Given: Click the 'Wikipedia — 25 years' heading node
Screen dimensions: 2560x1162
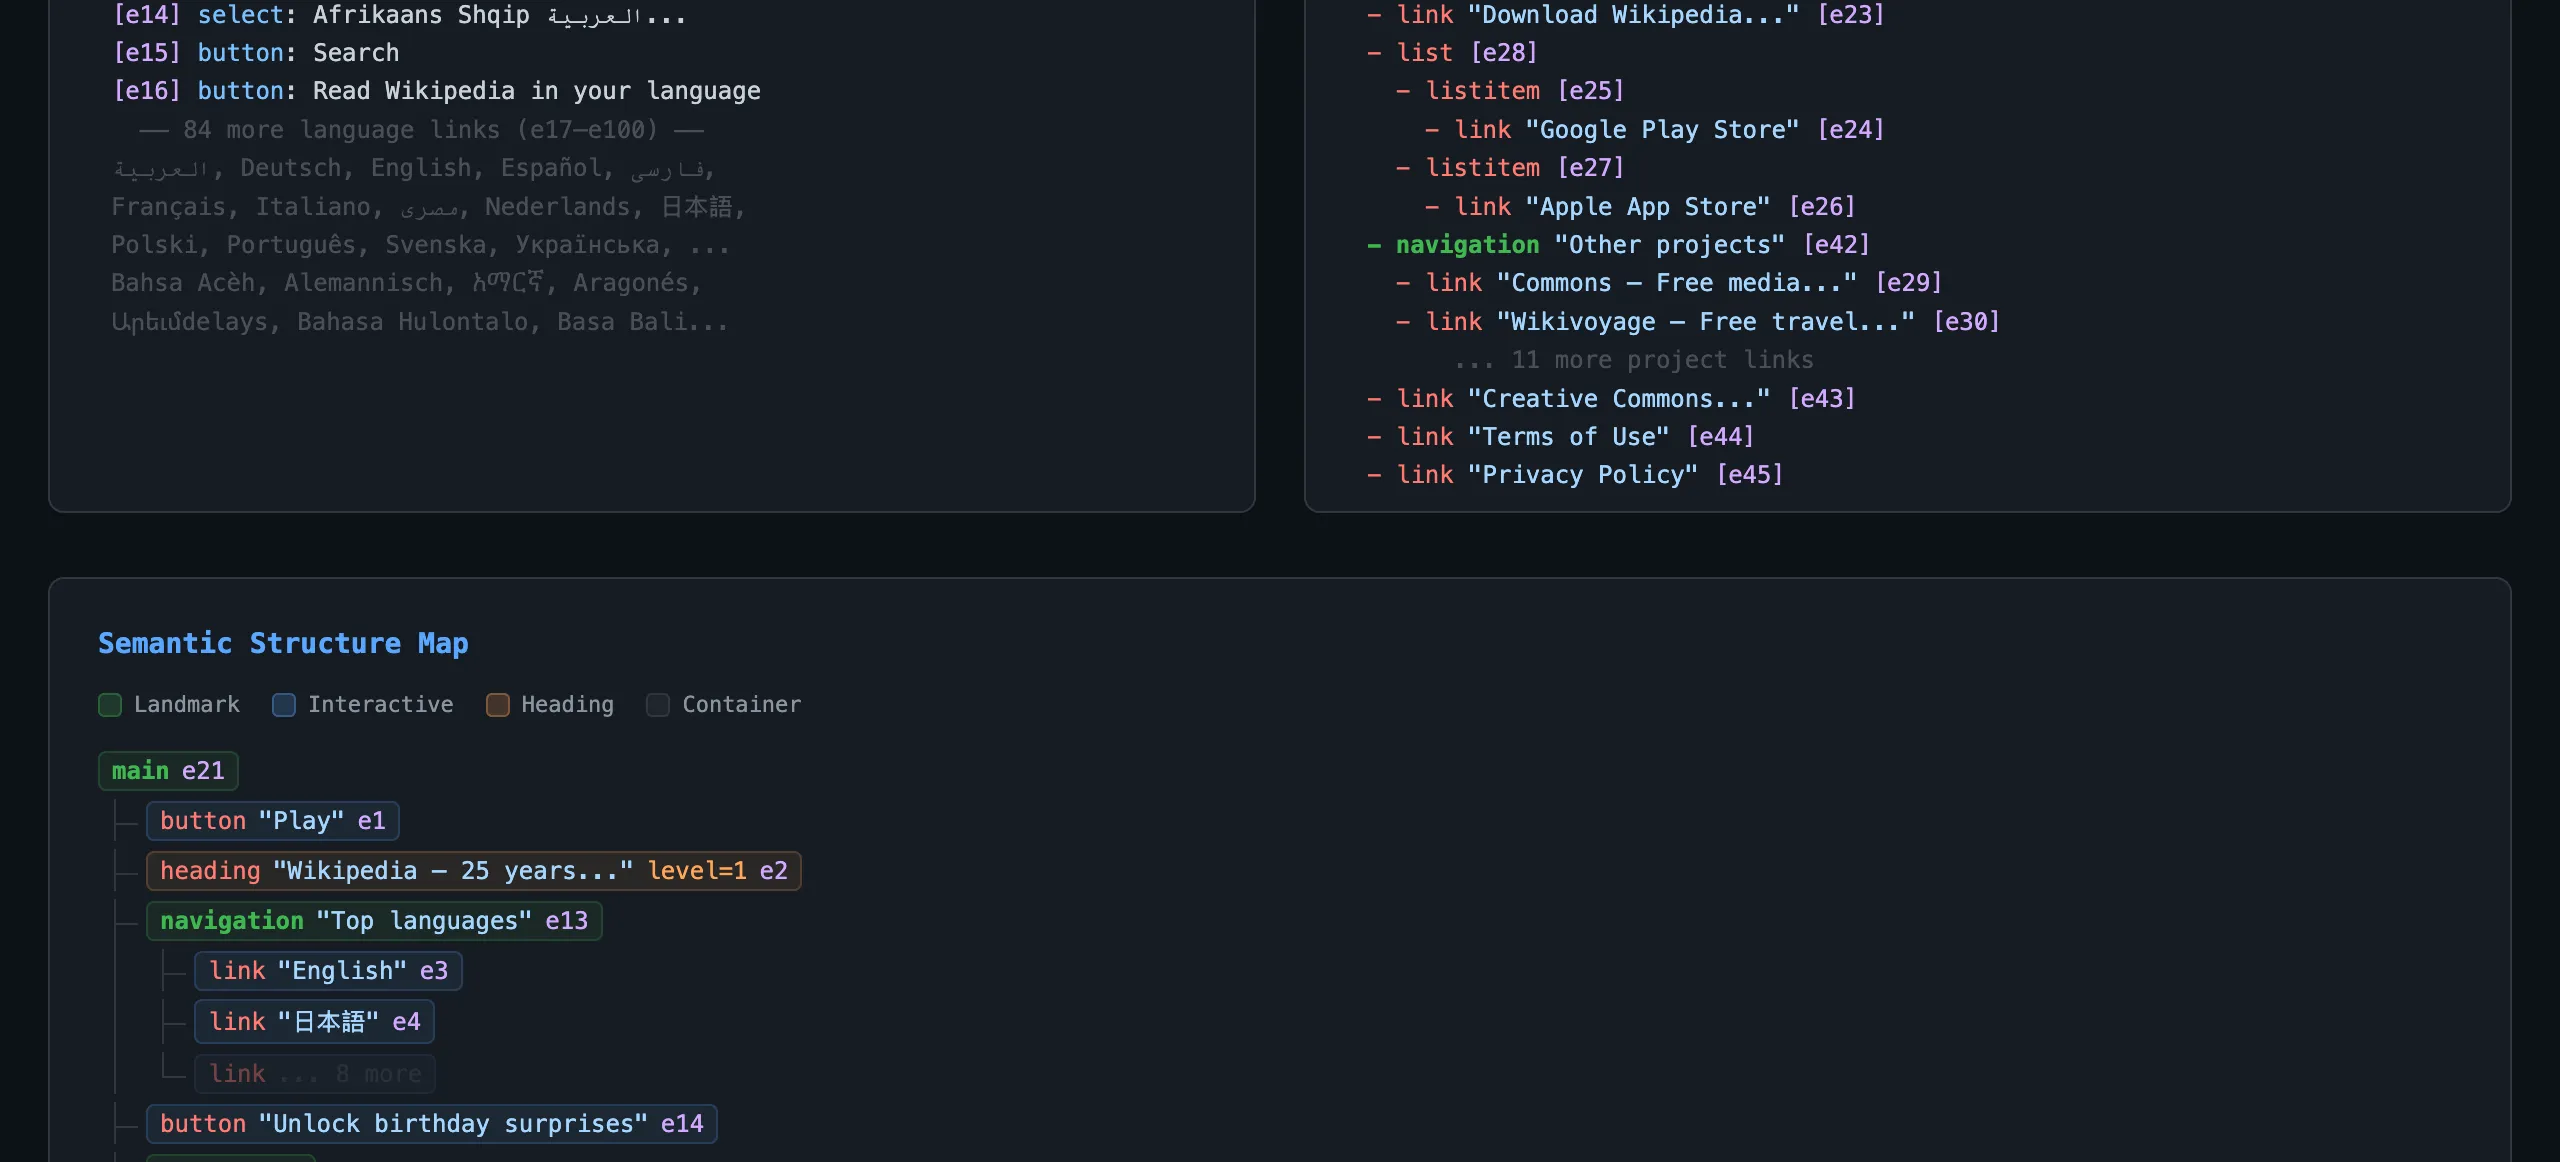Looking at the screenshot, I should 473,870.
